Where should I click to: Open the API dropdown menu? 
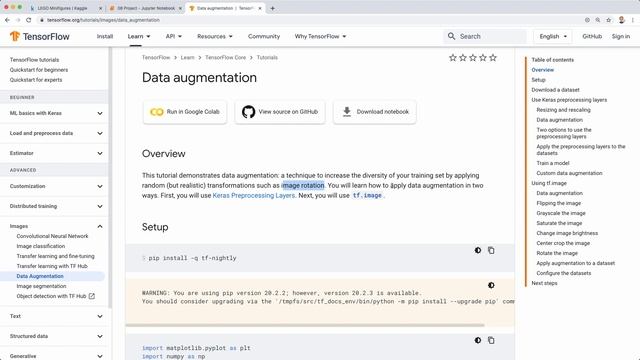(173, 36)
